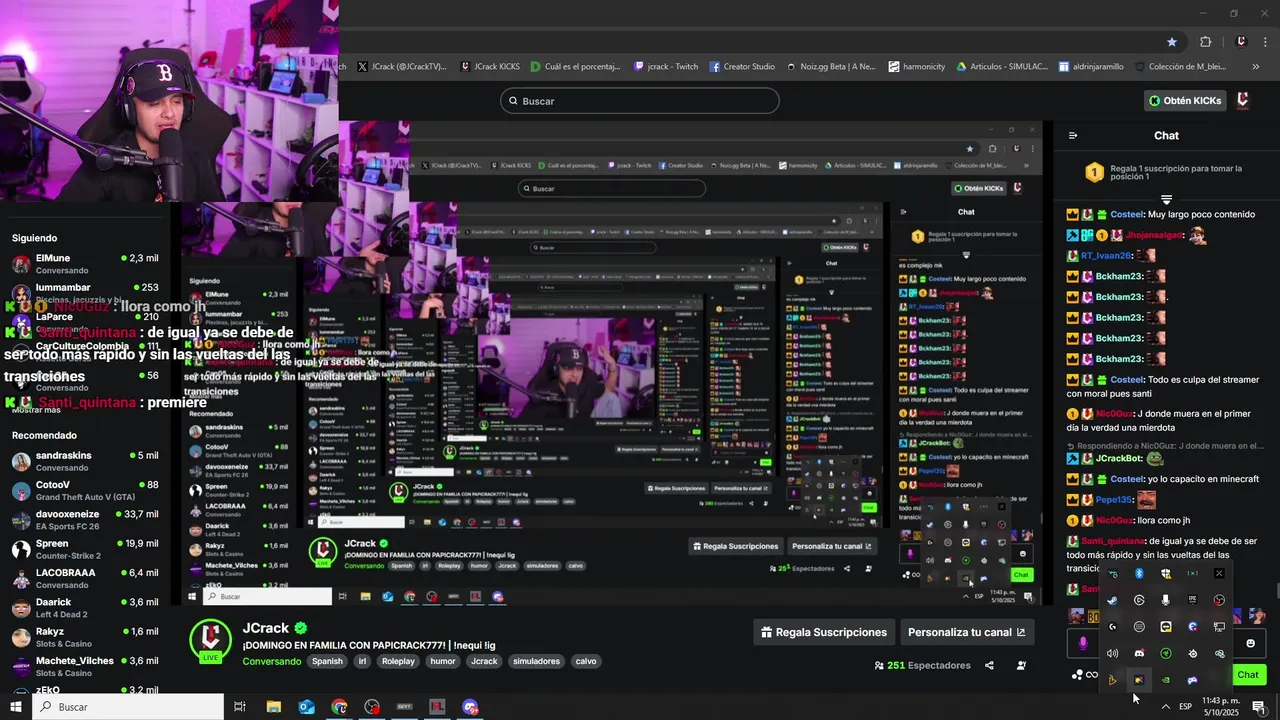
Task: Open the TeamViewer tray icon
Action: click(x=1166, y=627)
